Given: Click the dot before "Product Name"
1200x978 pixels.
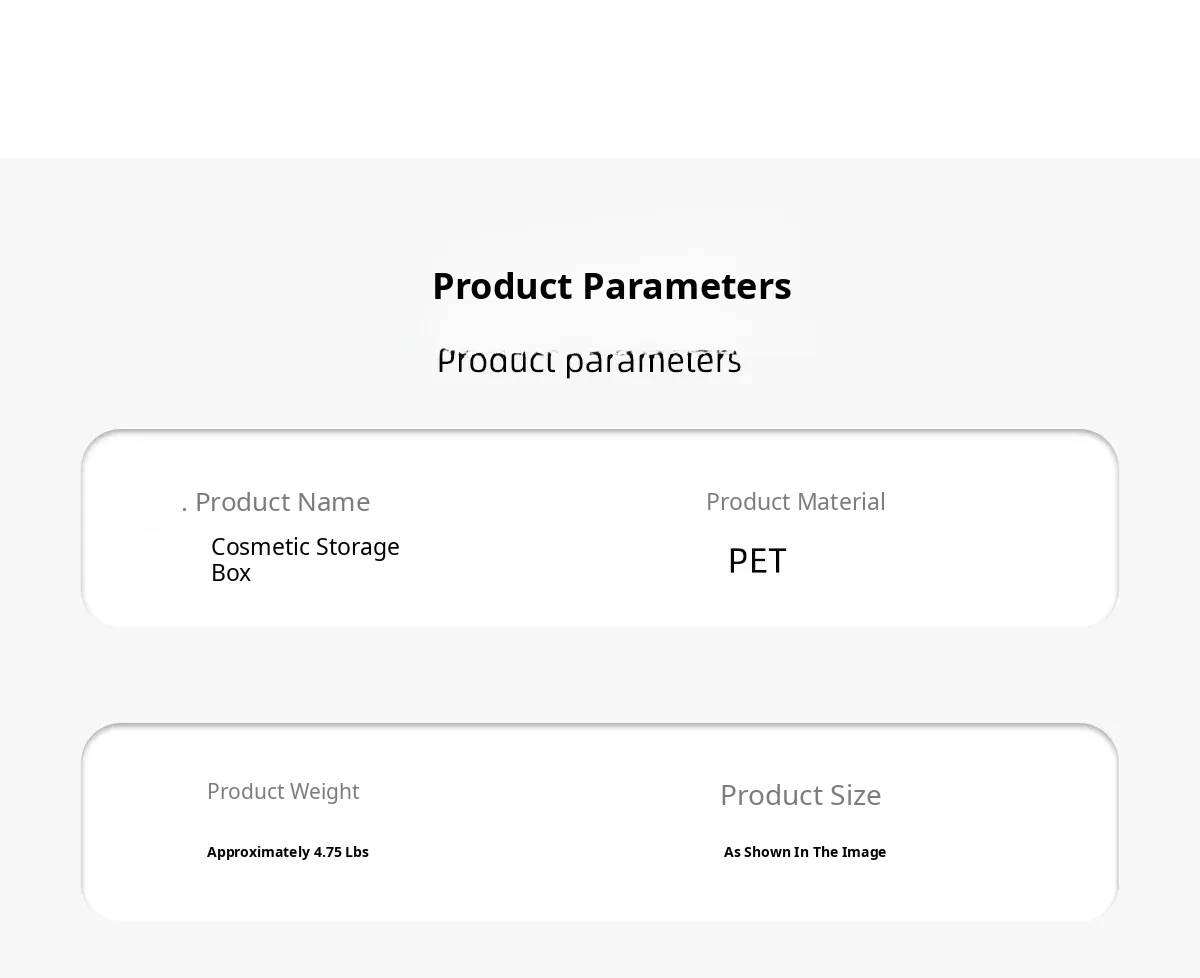Looking at the screenshot, I should click(x=185, y=510).
